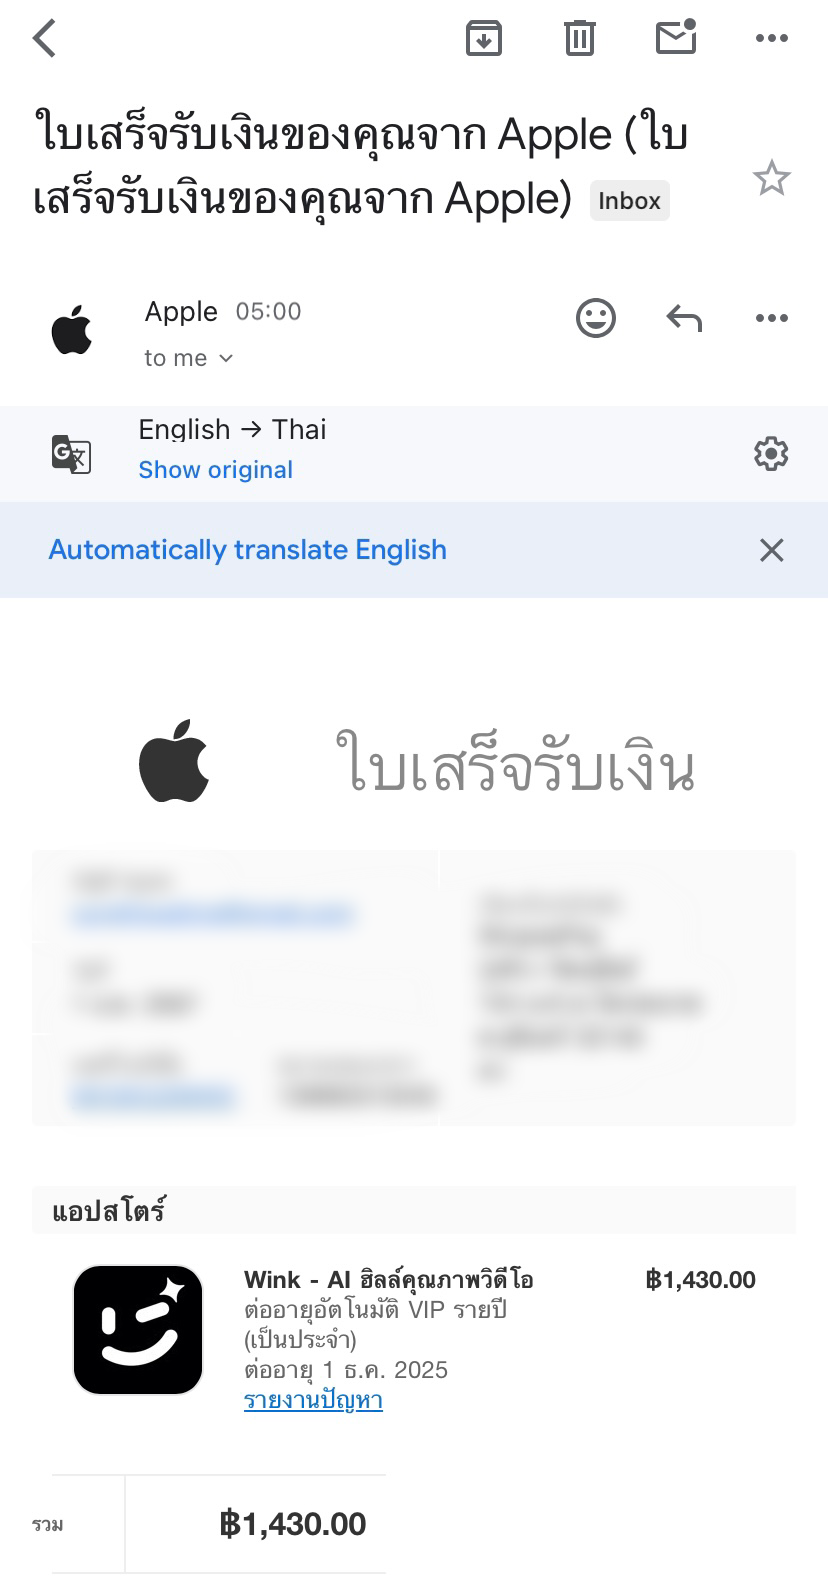Tap the Wink app icon thumbnail

click(138, 1330)
